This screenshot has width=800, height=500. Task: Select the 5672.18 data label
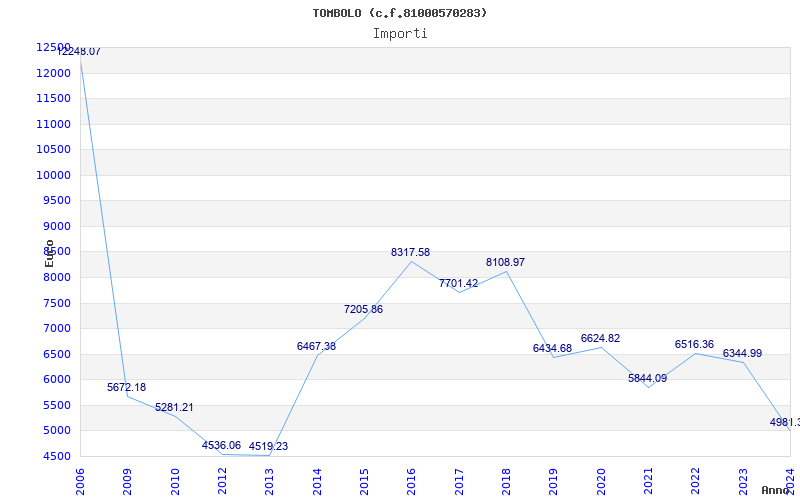tap(127, 387)
